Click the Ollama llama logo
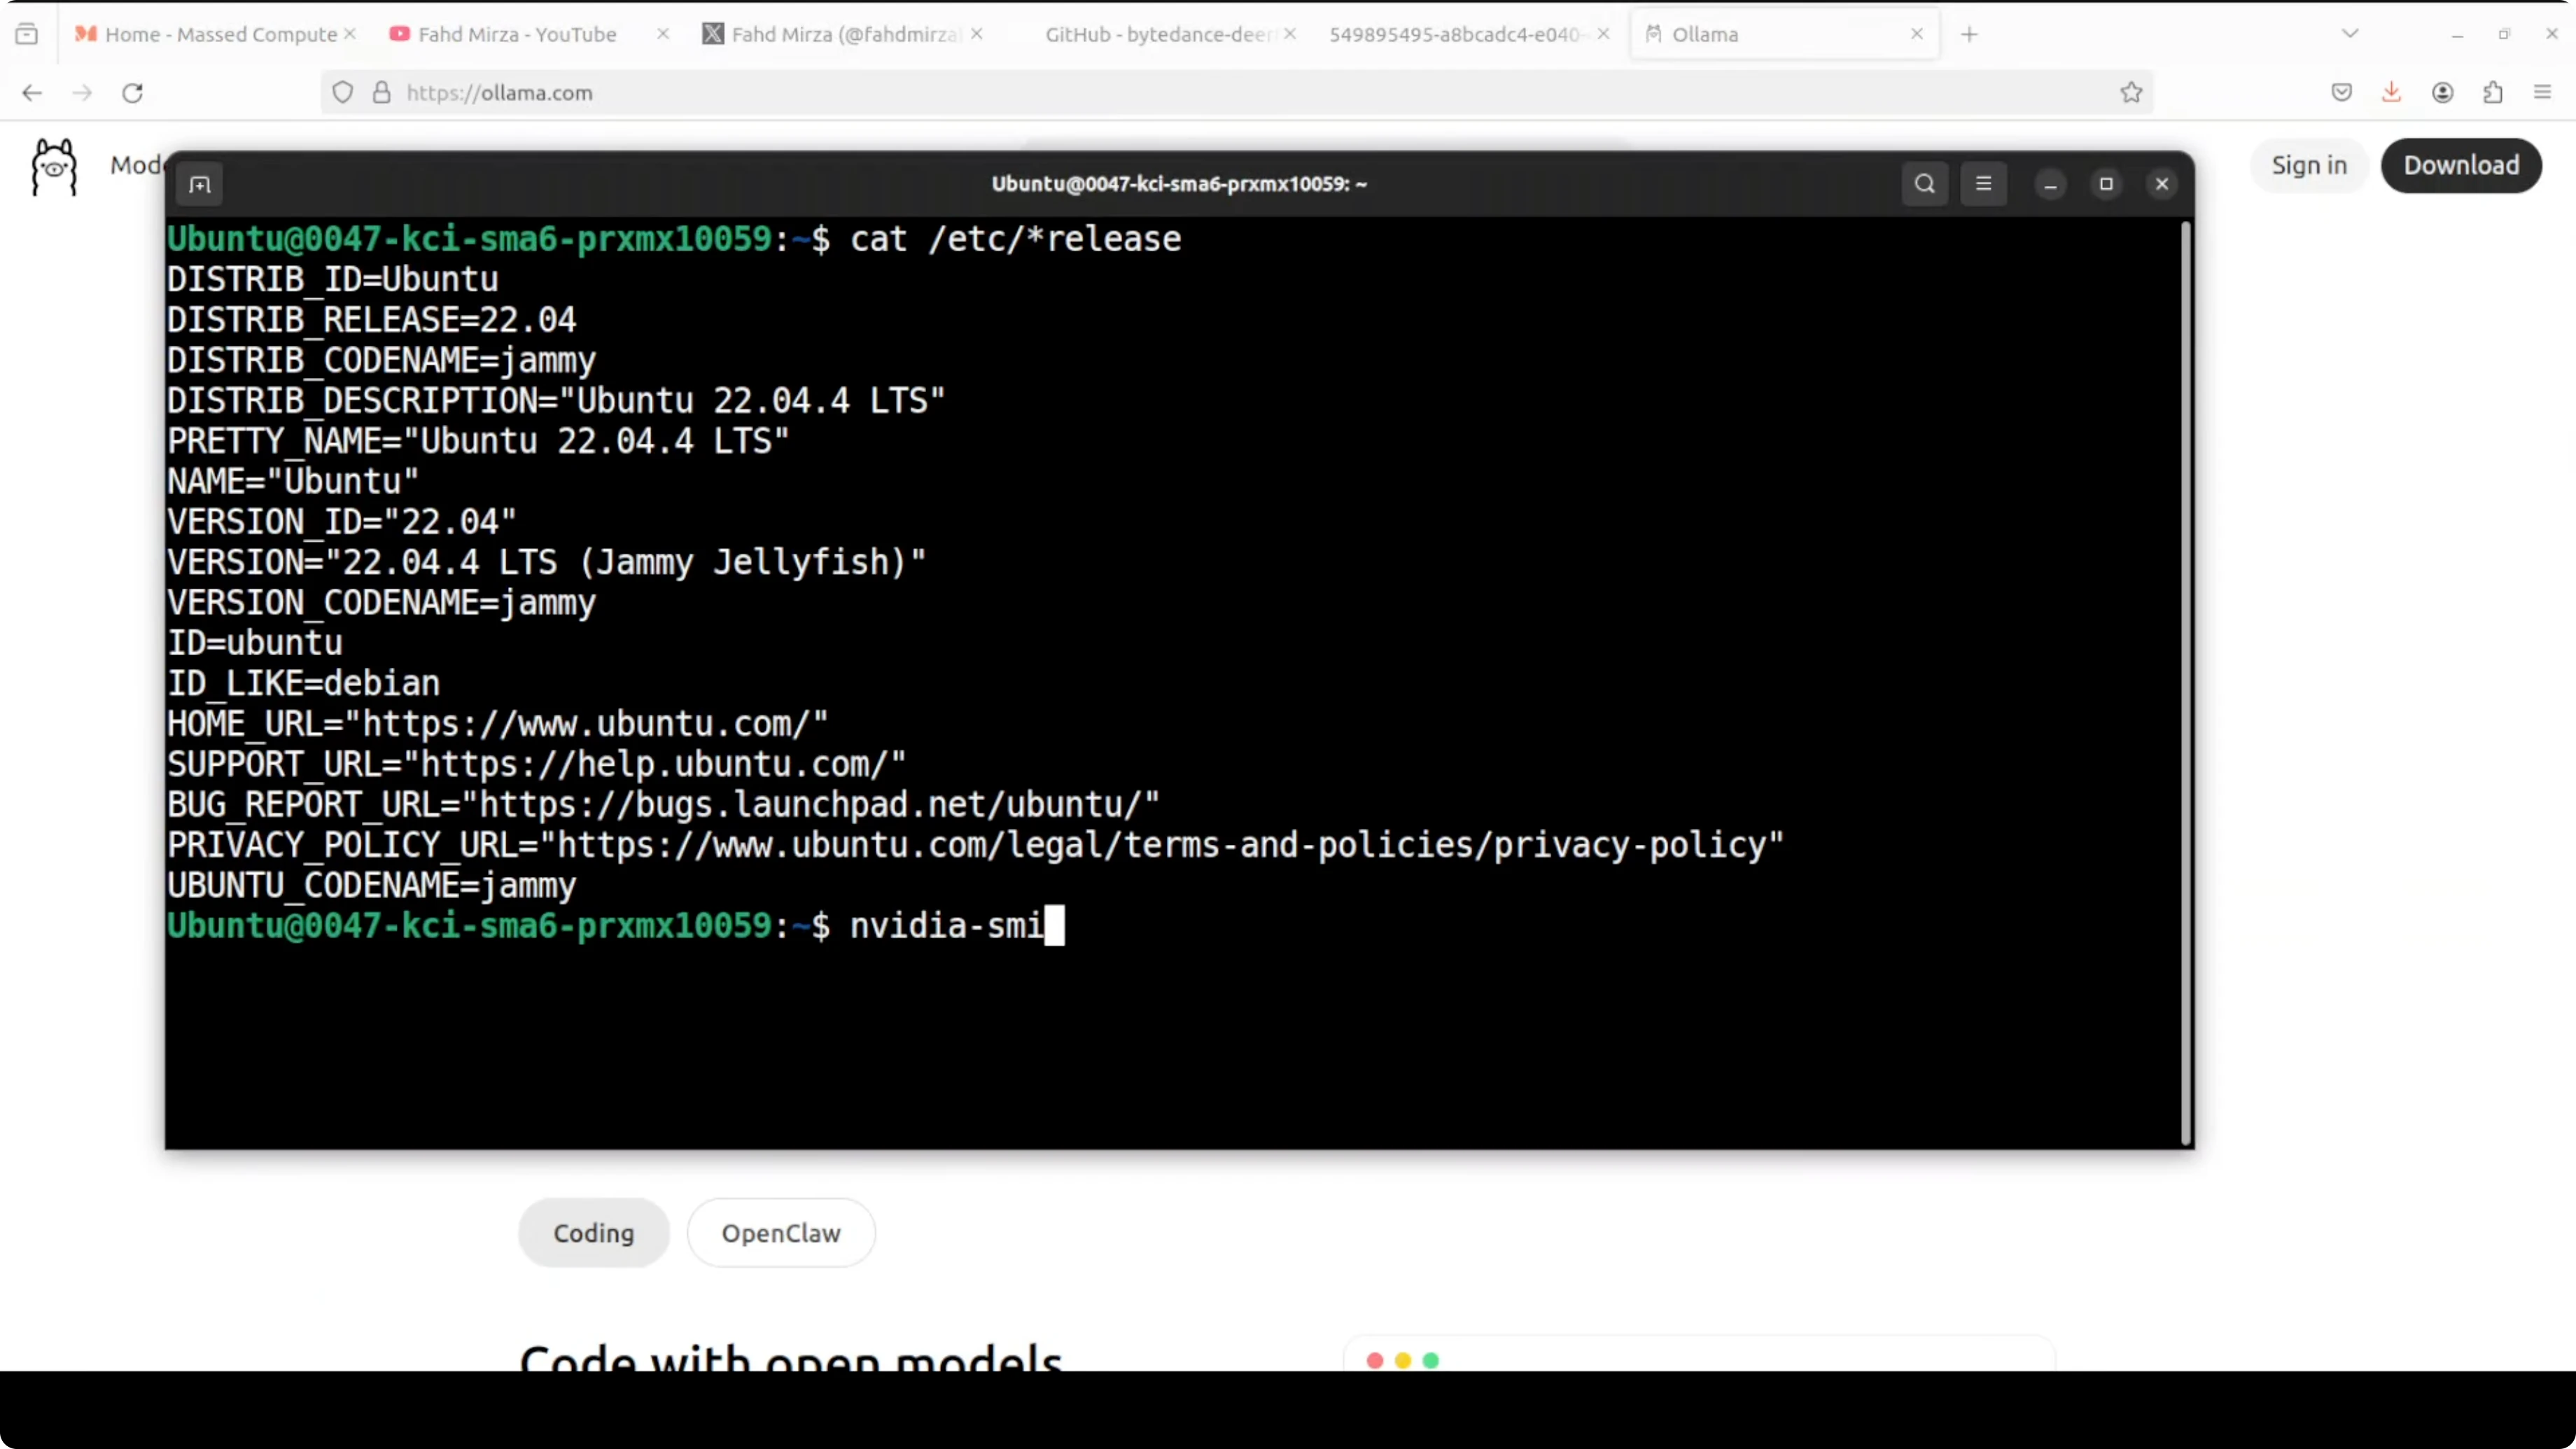 tap(54, 166)
